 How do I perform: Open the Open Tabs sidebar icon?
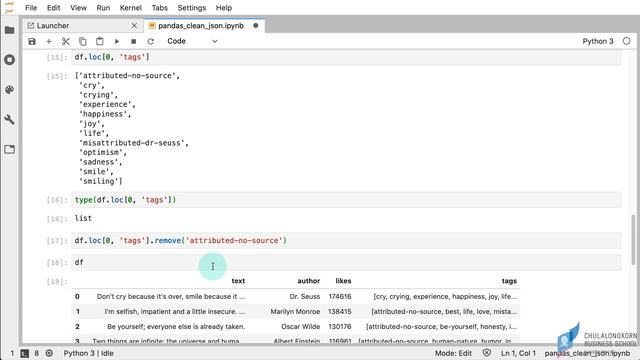(9, 149)
